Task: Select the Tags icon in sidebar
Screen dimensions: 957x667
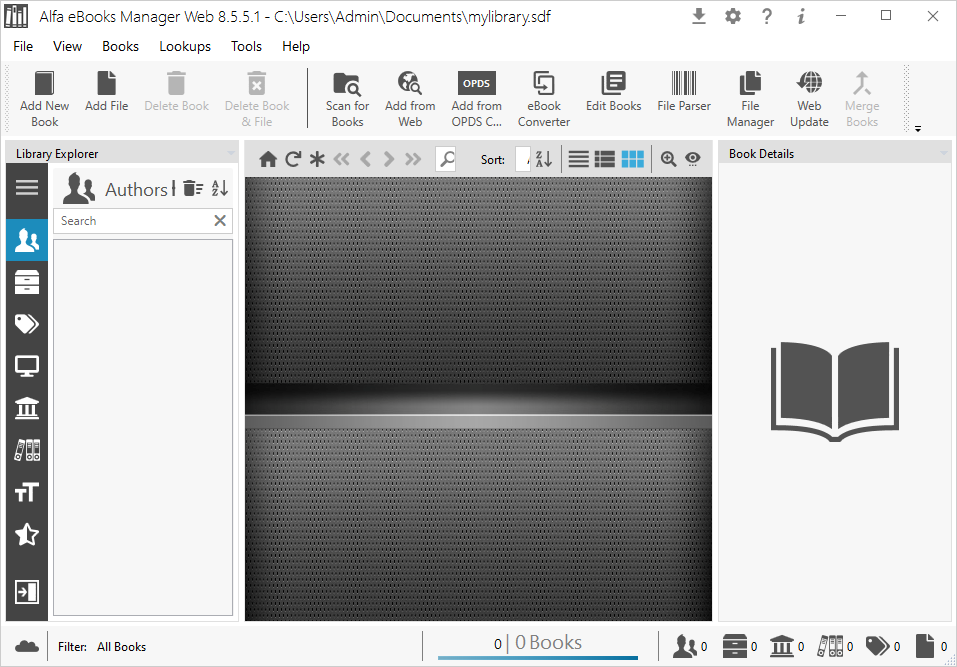Action: click(x=27, y=324)
